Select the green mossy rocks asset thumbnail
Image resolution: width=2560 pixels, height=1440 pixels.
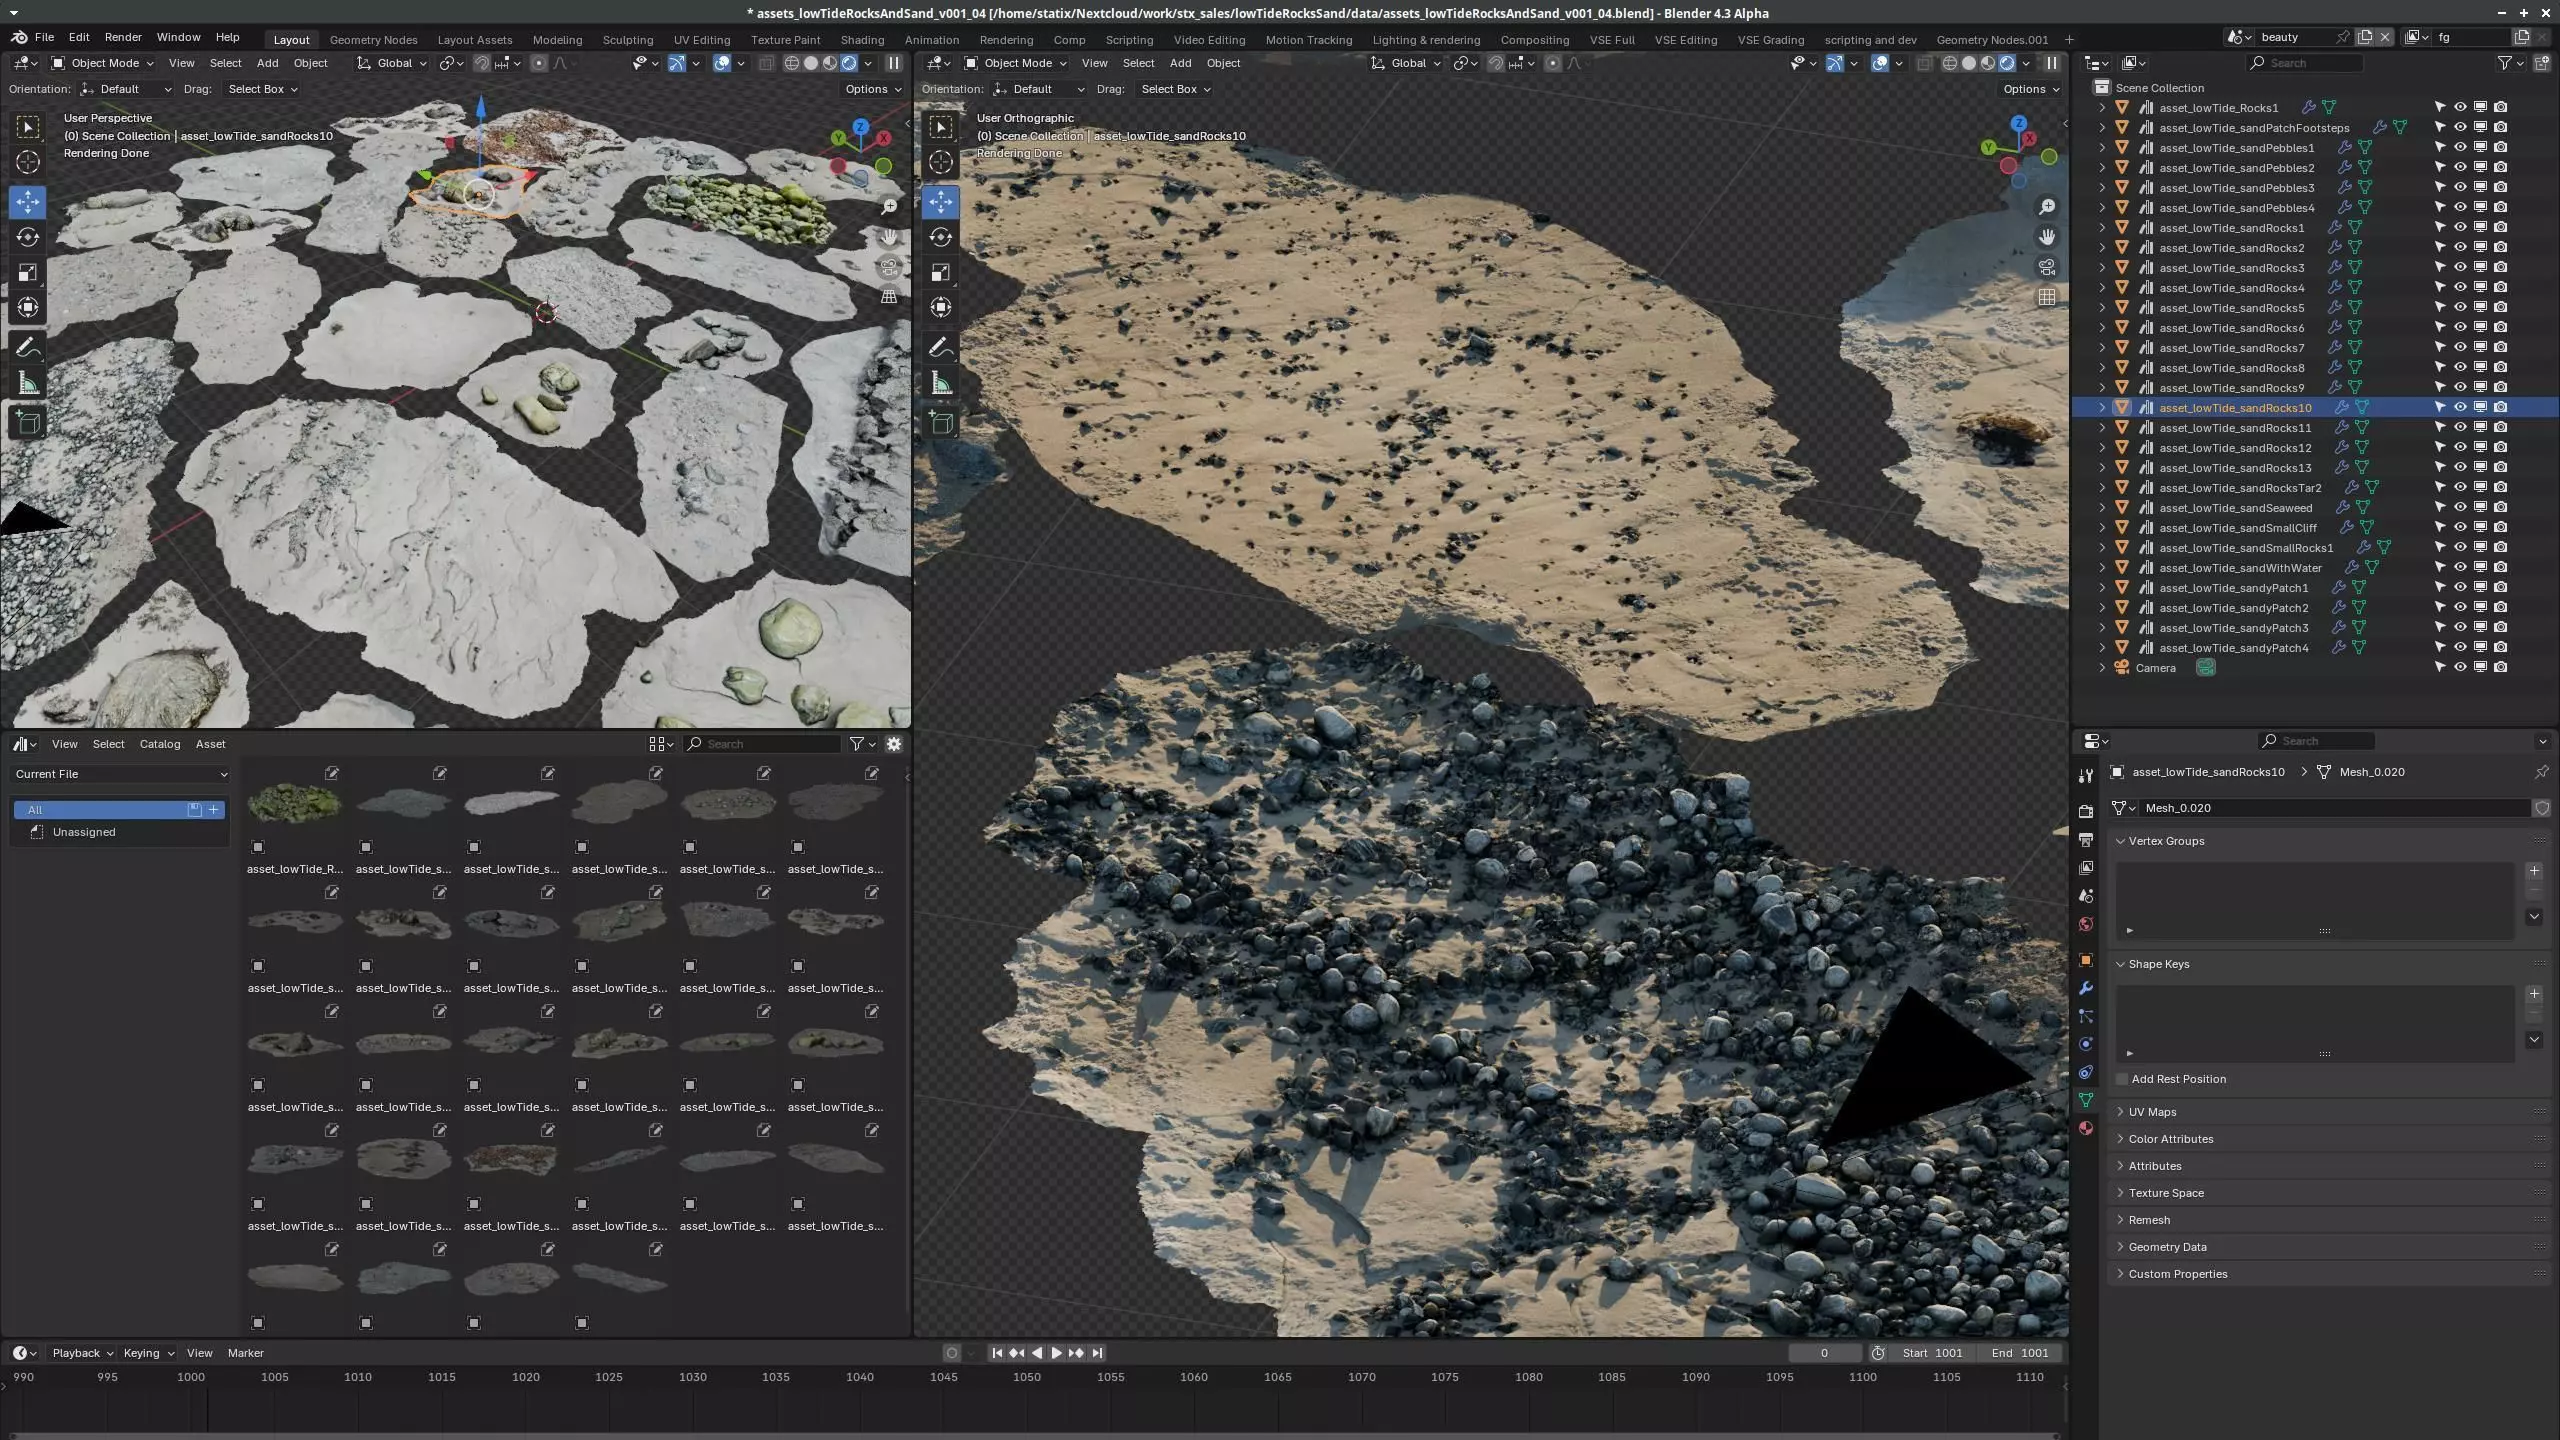[x=294, y=803]
